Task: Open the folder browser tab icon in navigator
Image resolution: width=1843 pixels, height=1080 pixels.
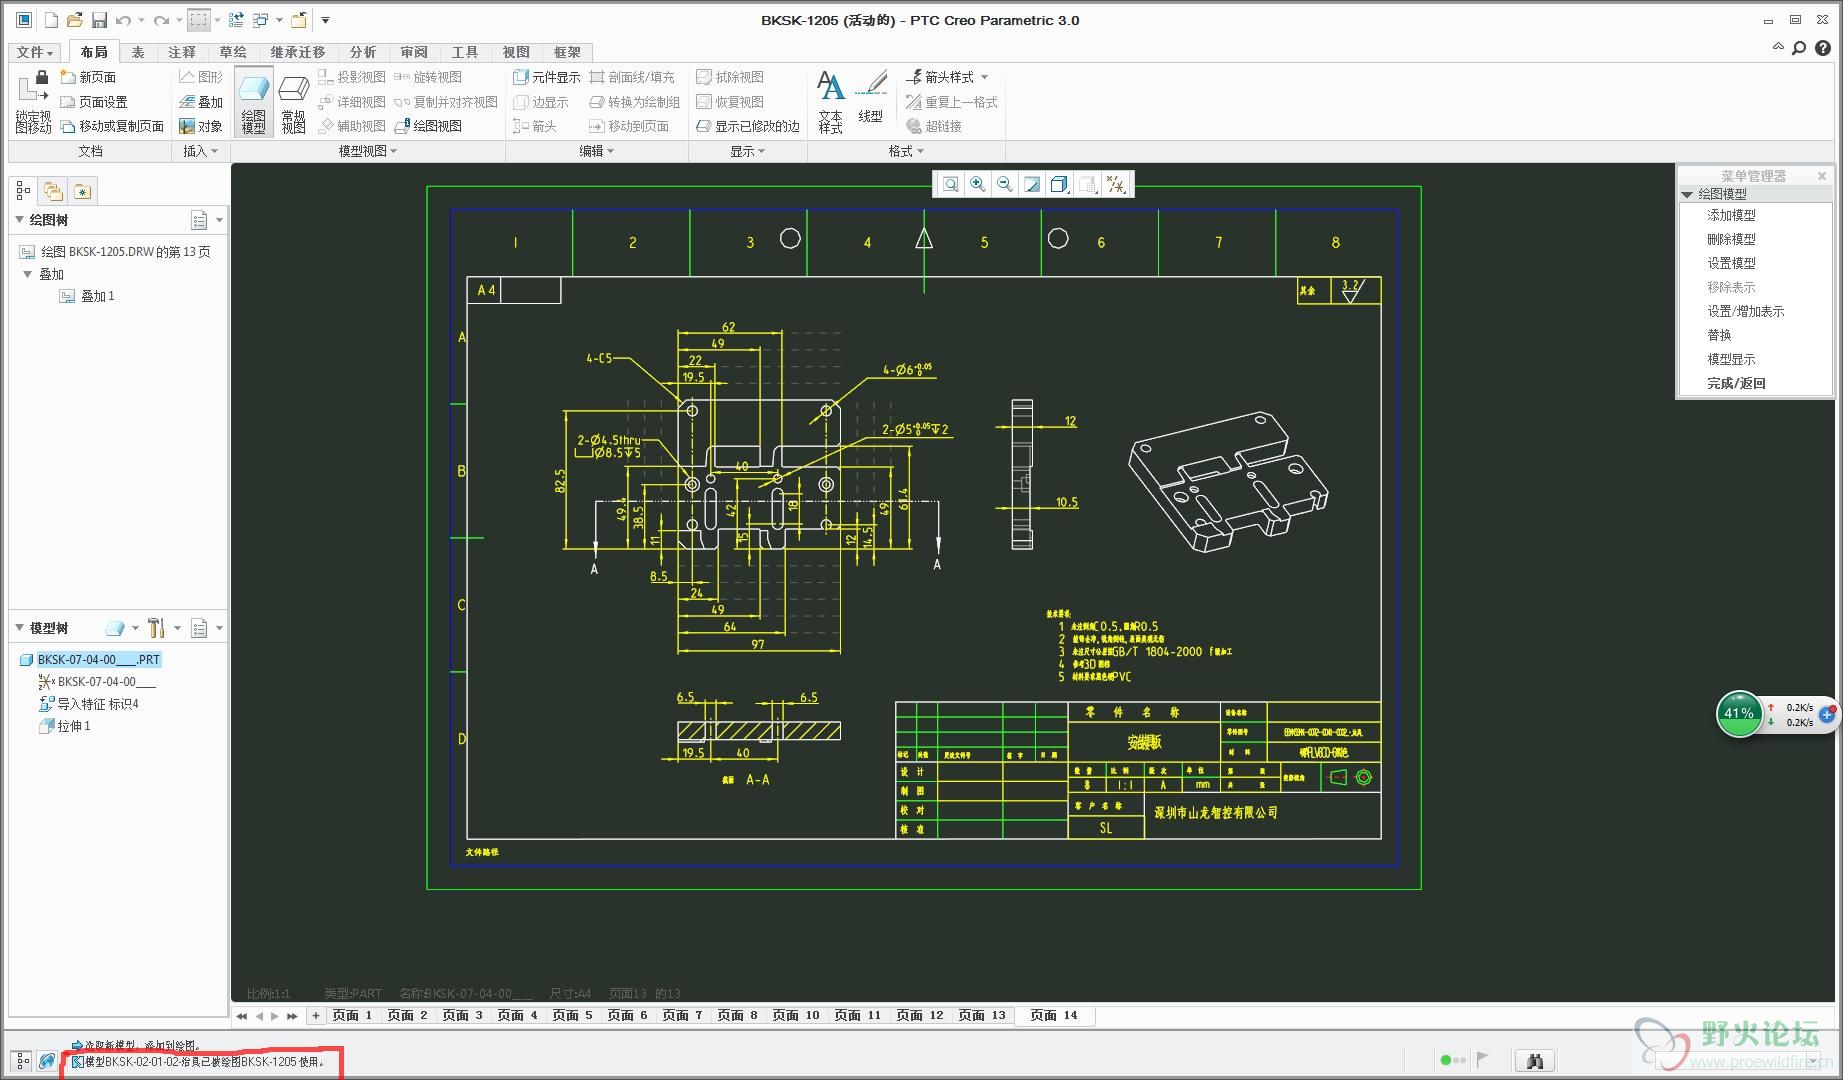Action: [x=53, y=191]
